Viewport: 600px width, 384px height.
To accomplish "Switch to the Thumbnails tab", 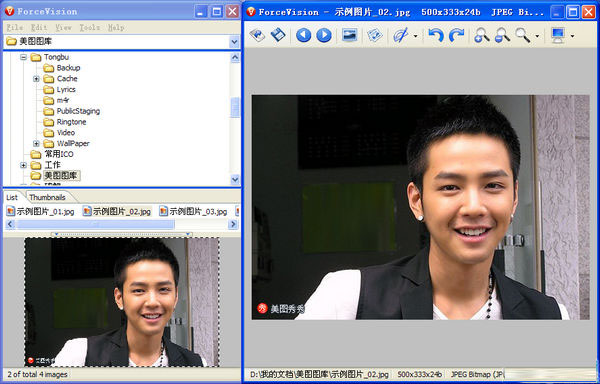I will tap(47, 197).
